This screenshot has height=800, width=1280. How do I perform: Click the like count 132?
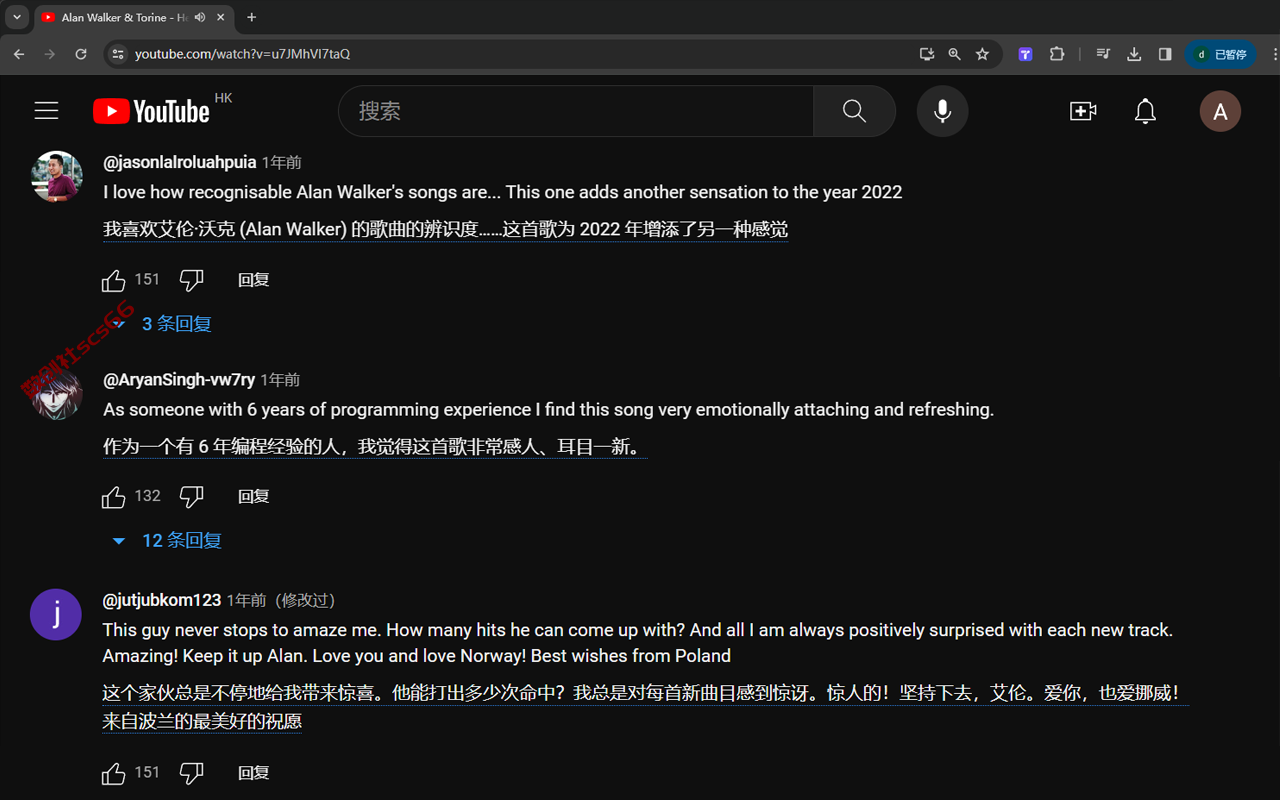click(x=147, y=496)
